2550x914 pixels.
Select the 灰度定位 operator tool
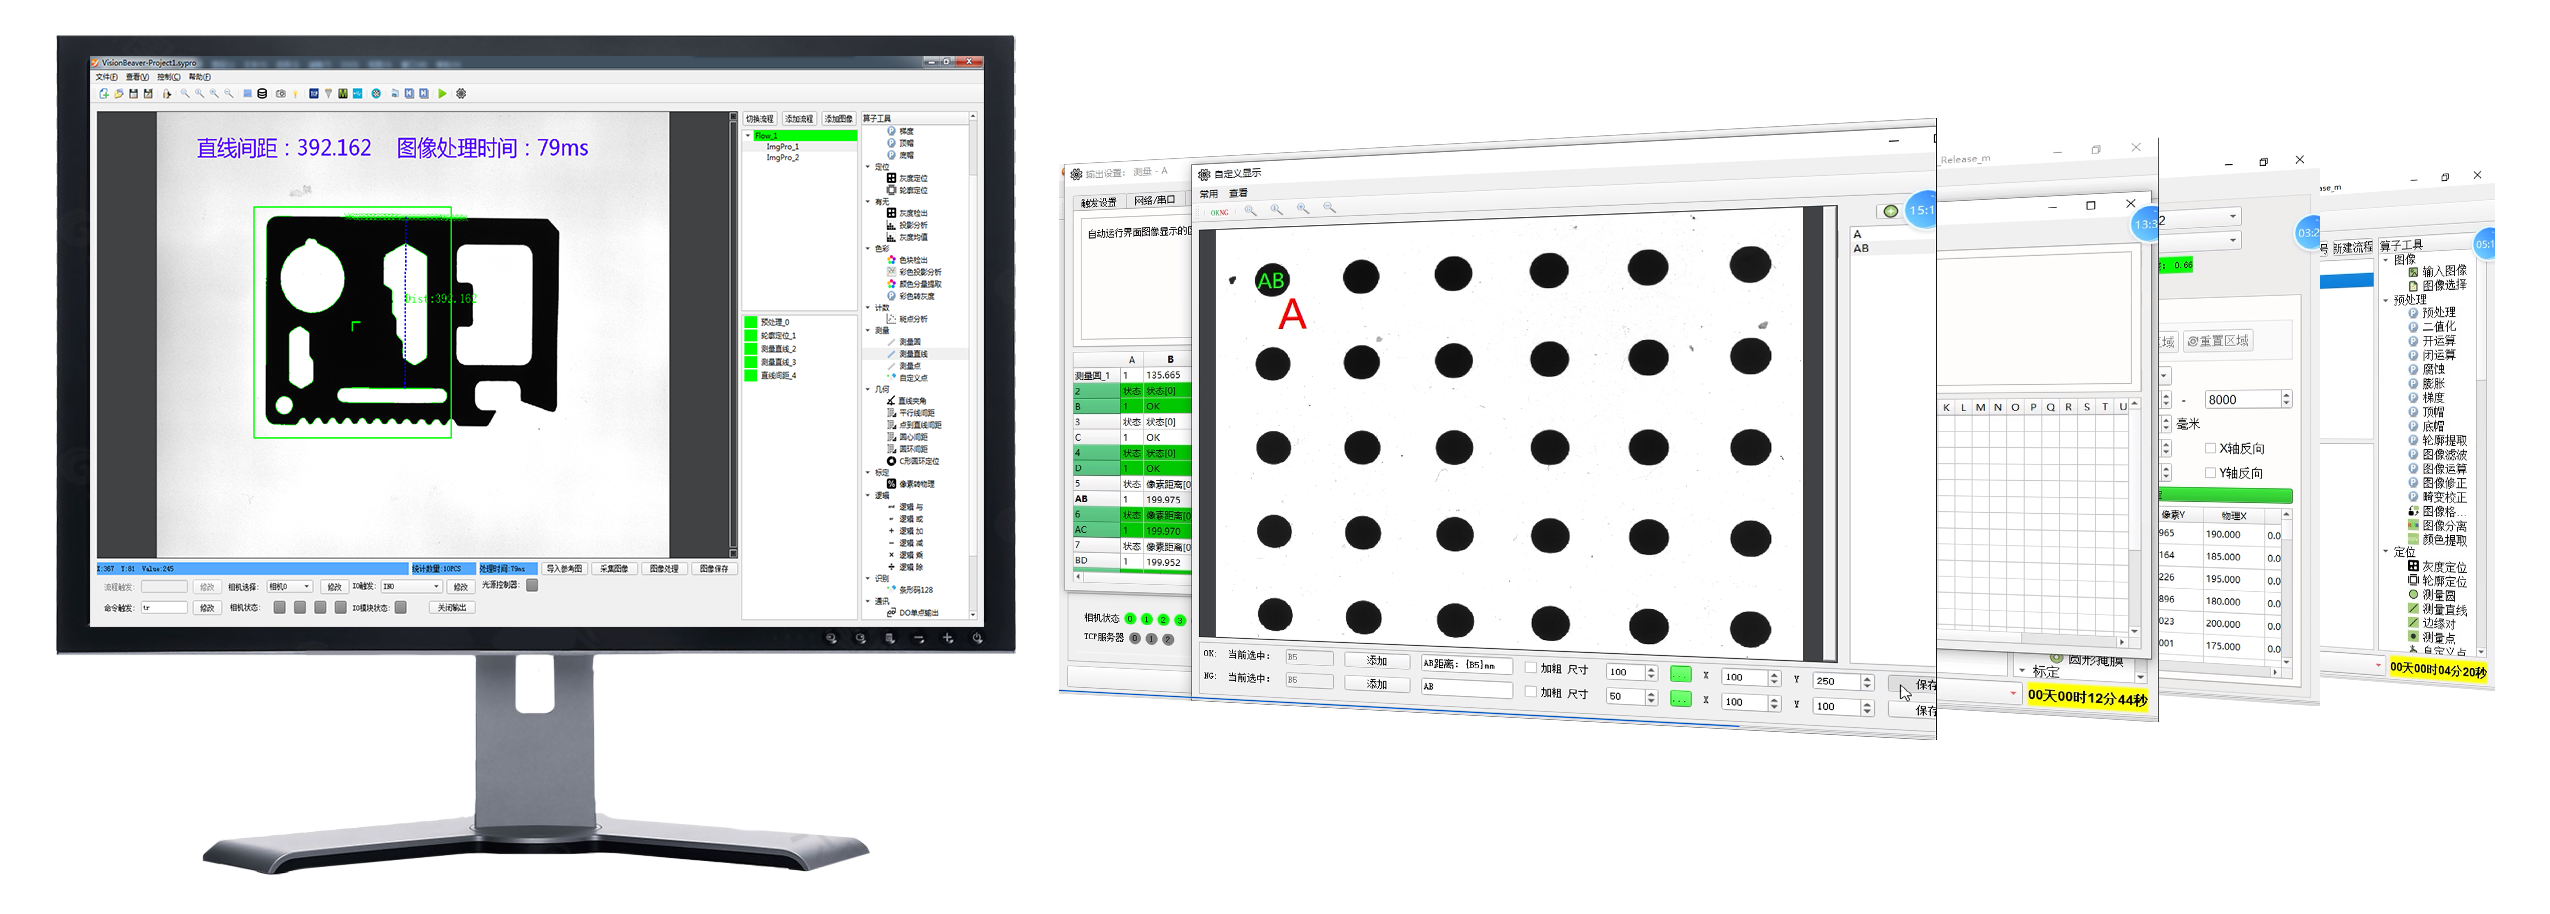911,178
